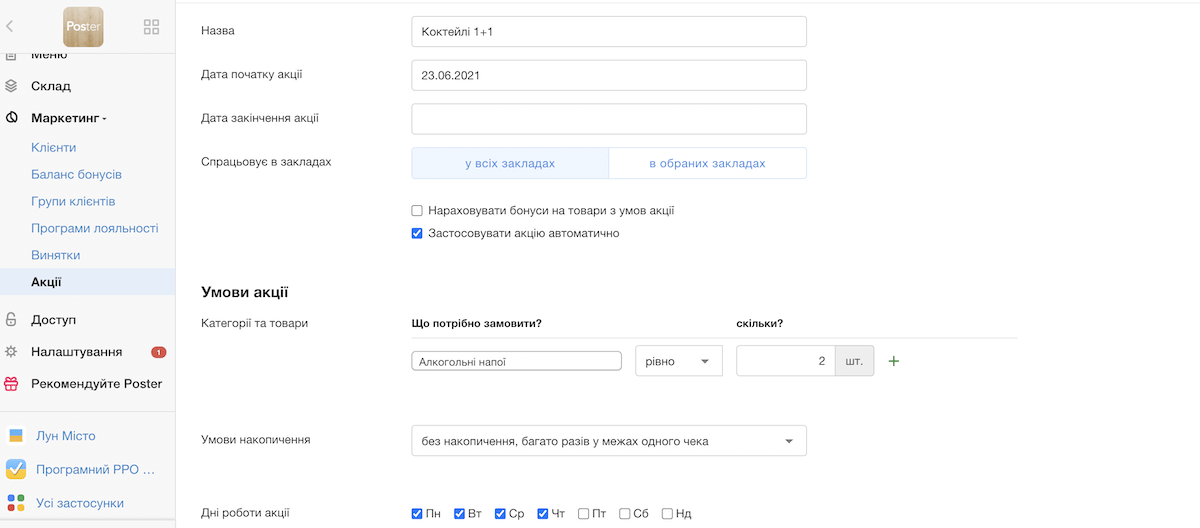Select у всіх закладах option
The image size is (1200, 528).
tap(509, 163)
